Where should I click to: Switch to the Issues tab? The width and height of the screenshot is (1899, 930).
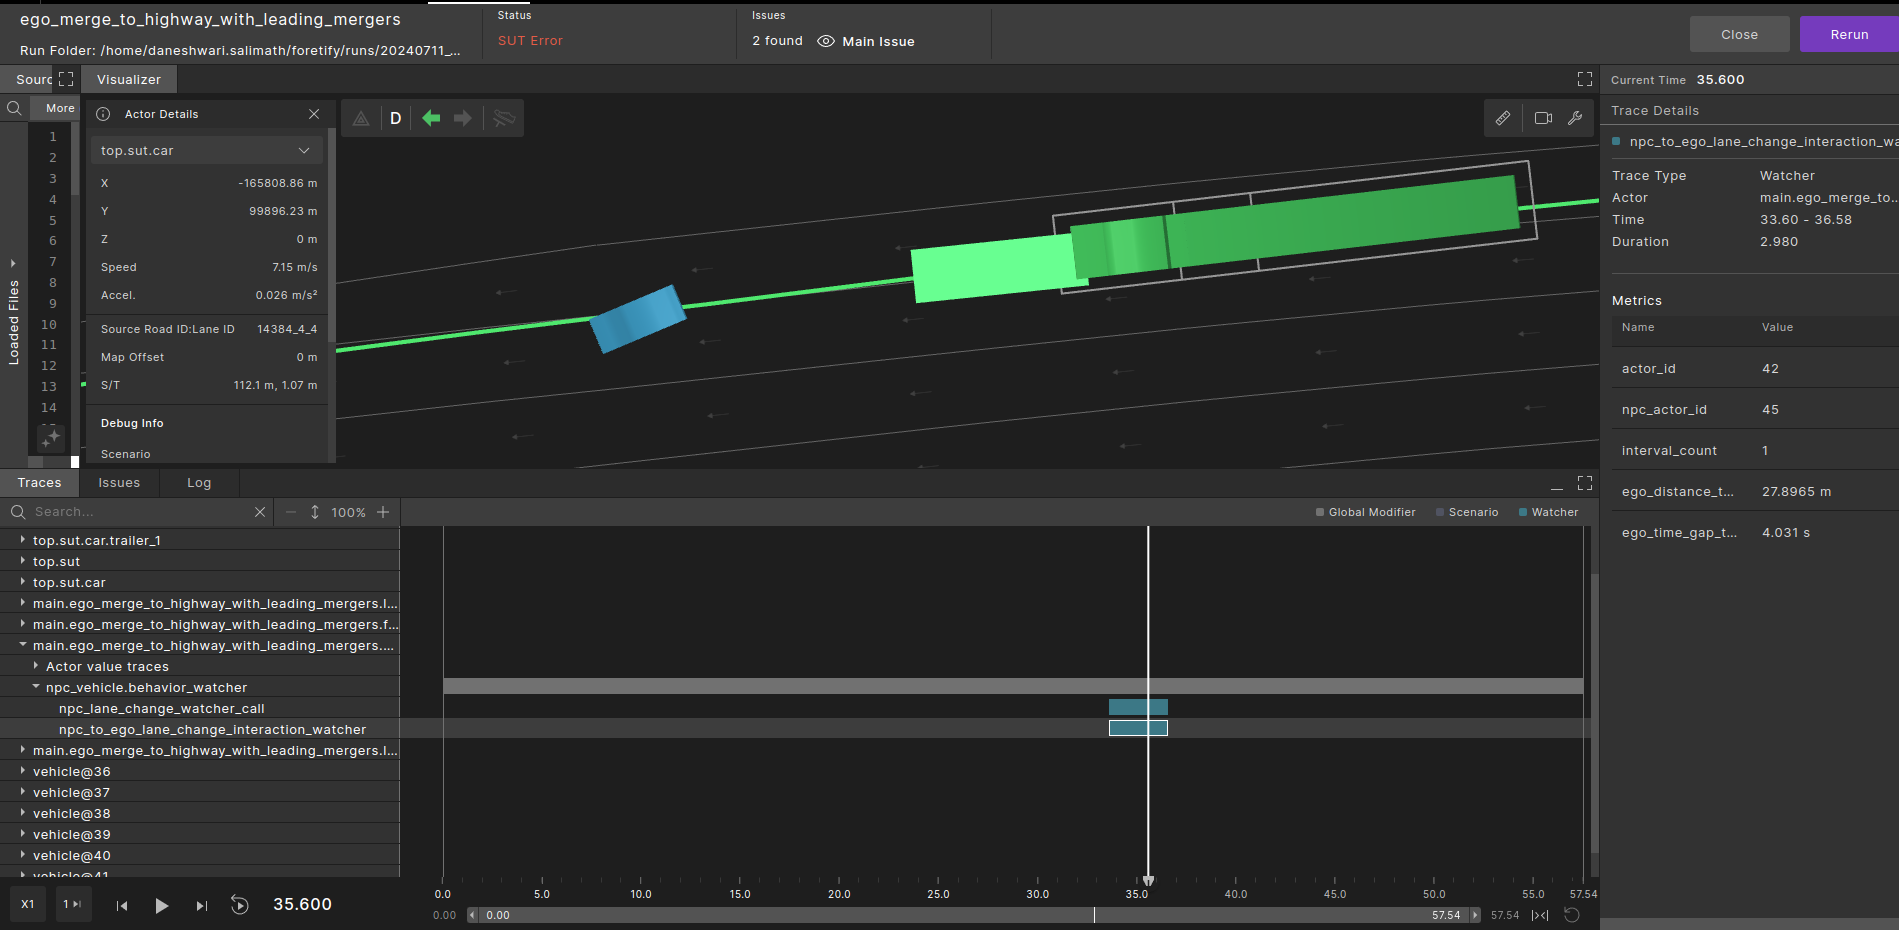click(x=119, y=483)
